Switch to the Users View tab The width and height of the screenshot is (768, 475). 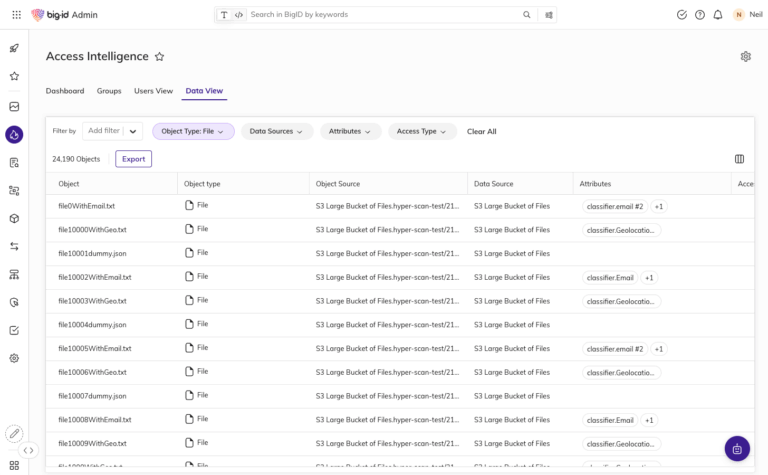pos(153,91)
